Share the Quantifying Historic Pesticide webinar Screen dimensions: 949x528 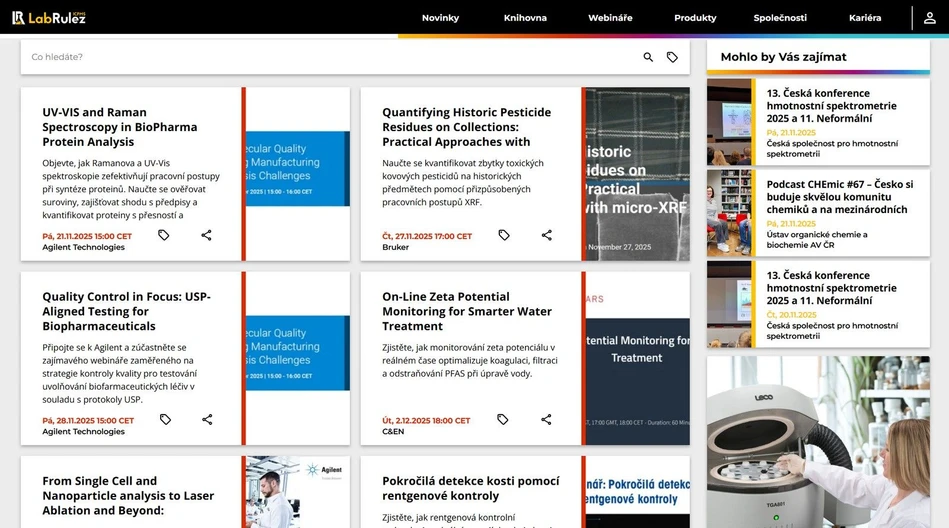click(546, 235)
